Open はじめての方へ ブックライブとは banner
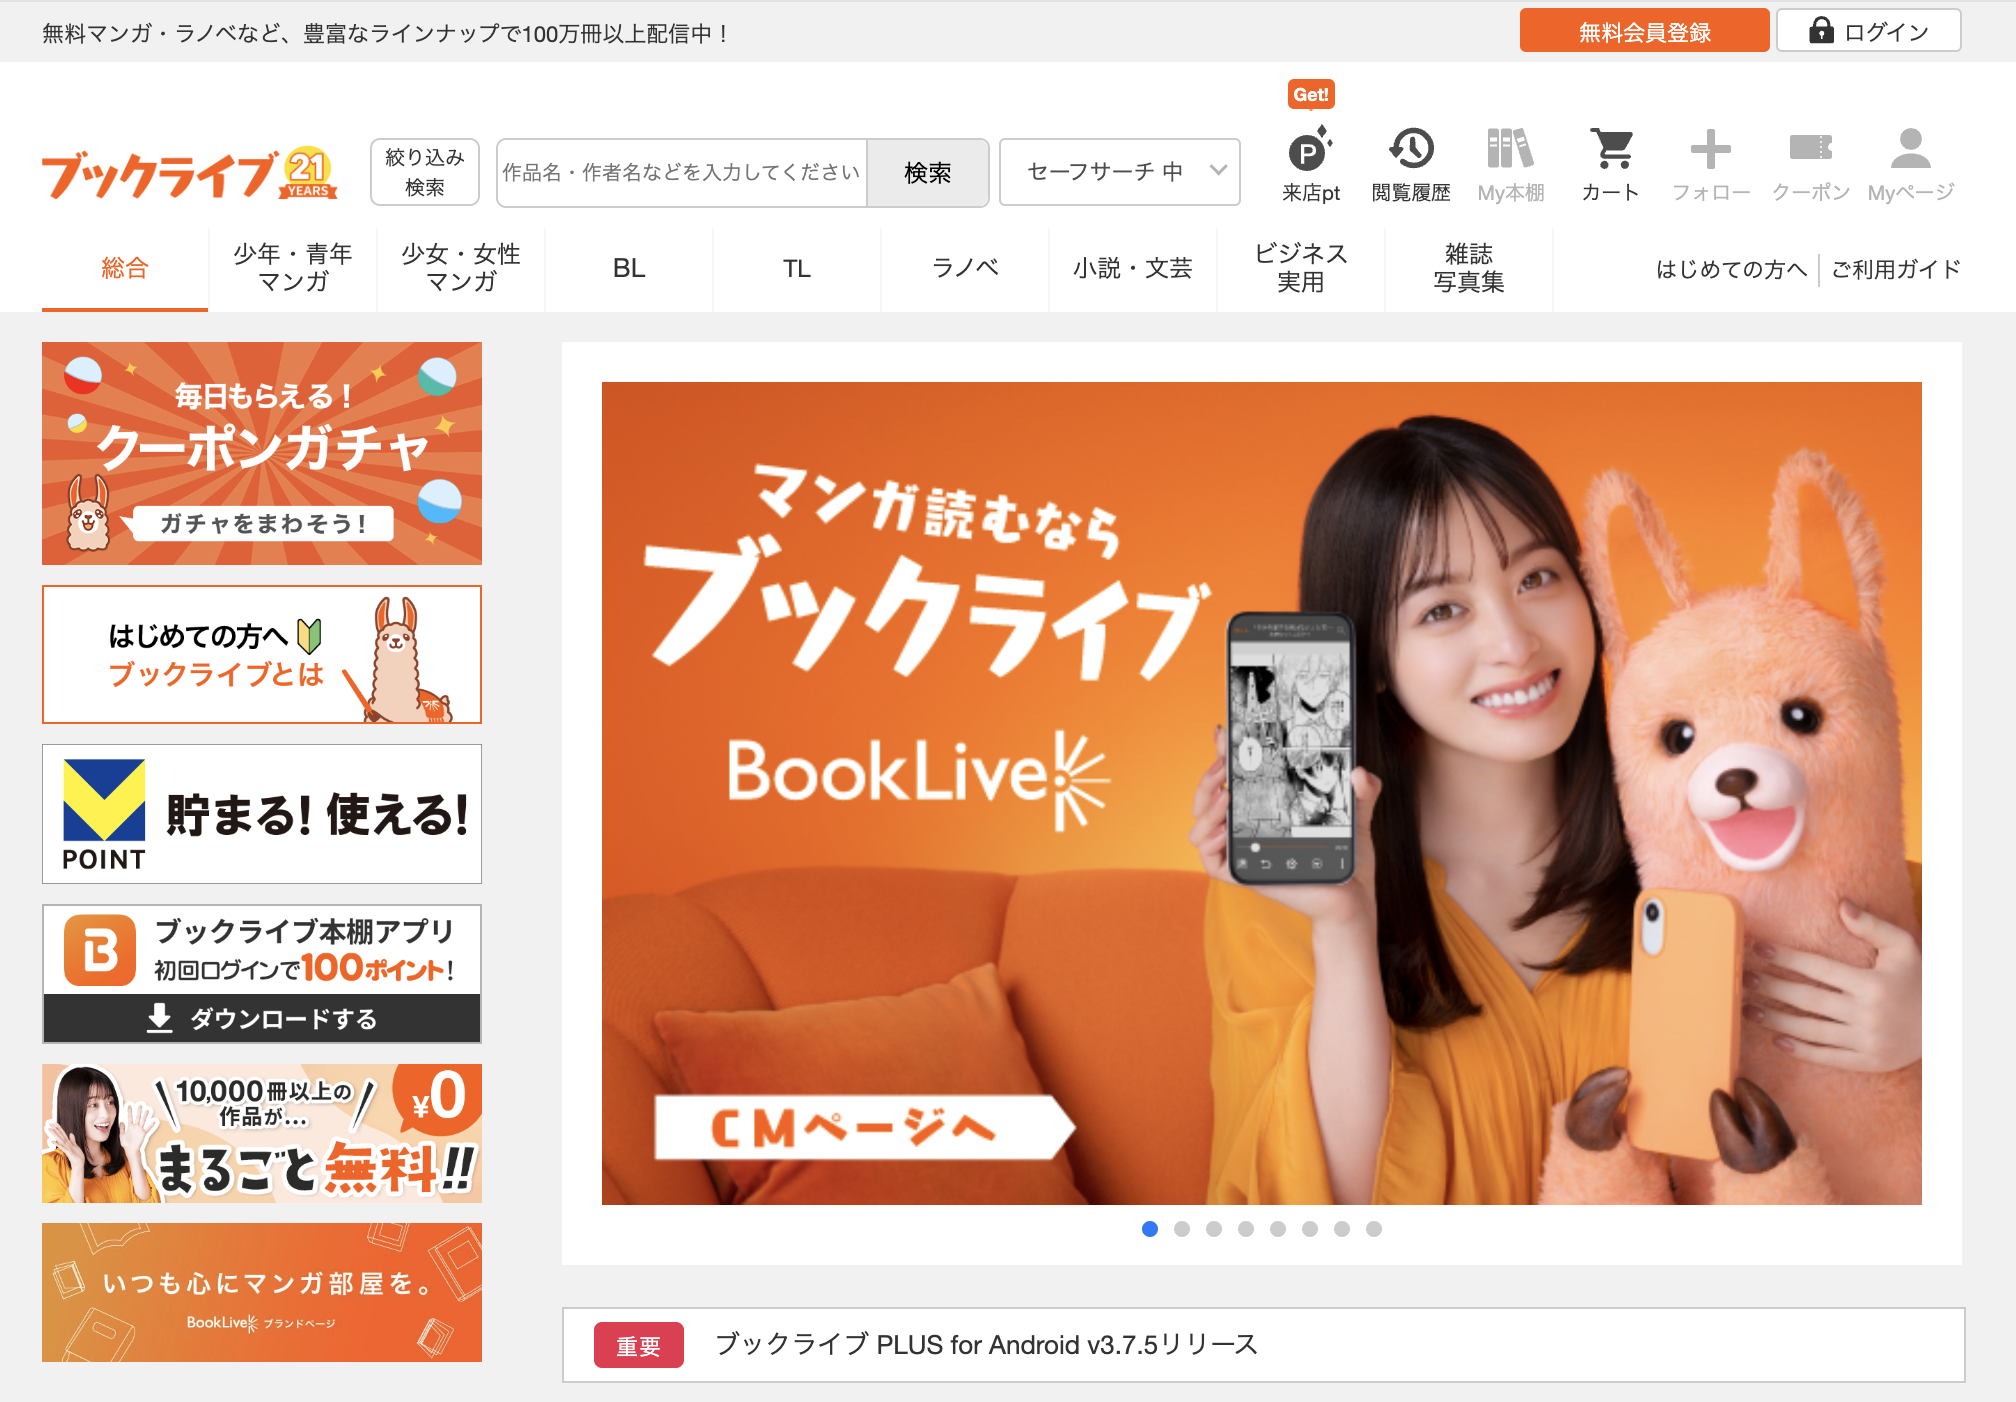 pyautogui.click(x=262, y=654)
